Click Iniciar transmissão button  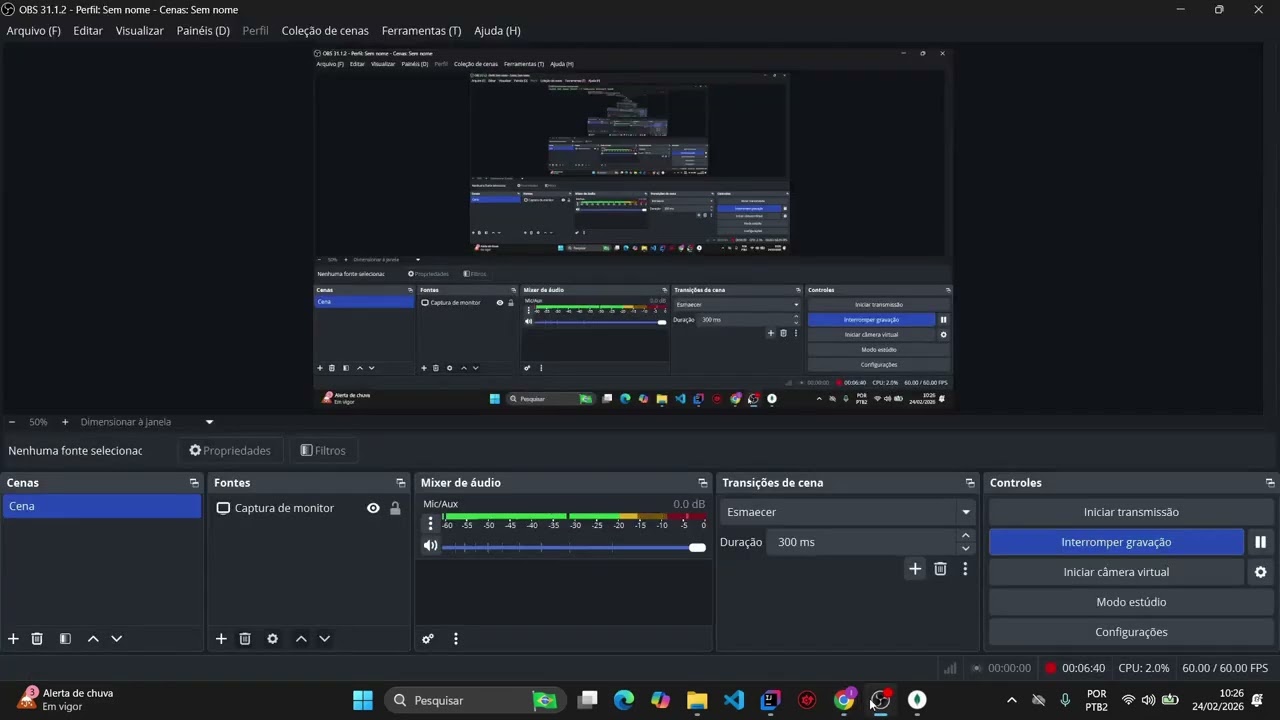1131,512
